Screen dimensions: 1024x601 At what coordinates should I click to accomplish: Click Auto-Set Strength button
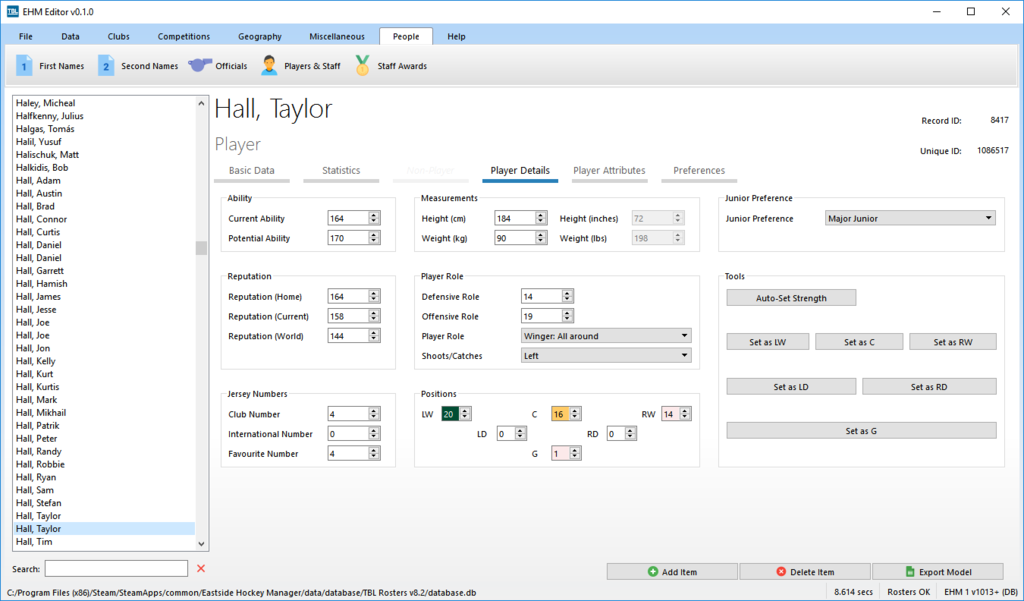click(x=791, y=298)
